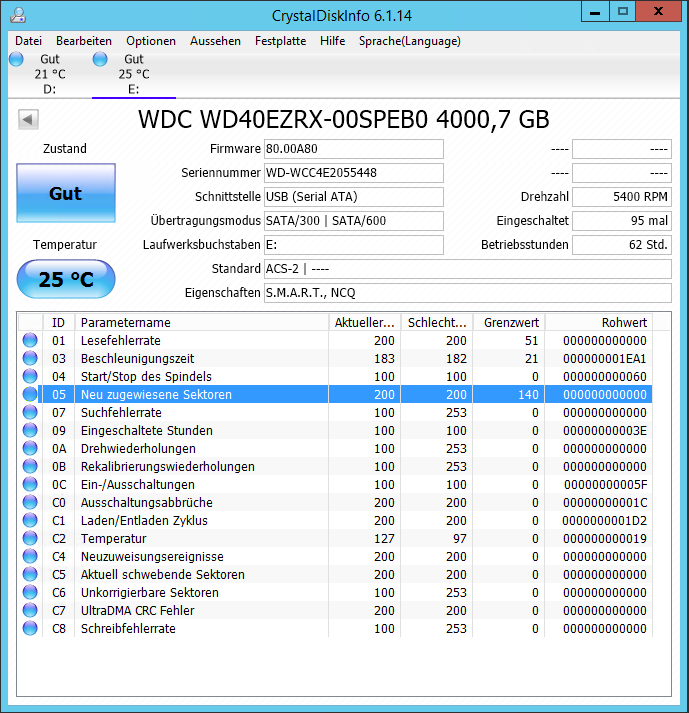Click status orb of Neu zugewiesene Sektoren row

click(30, 394)
